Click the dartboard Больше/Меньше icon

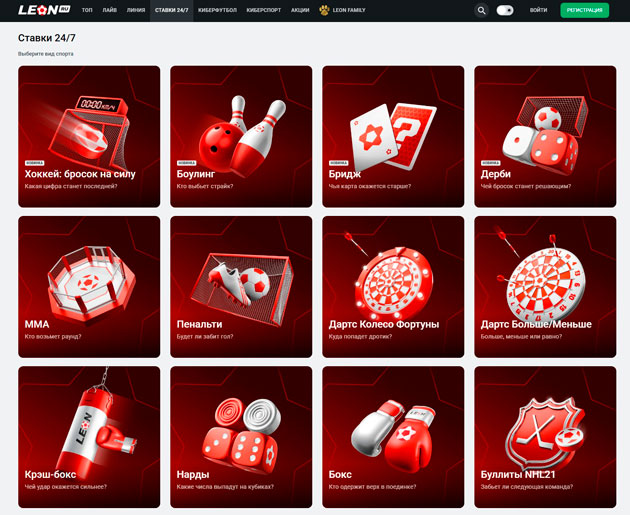(x=542, y=277)
